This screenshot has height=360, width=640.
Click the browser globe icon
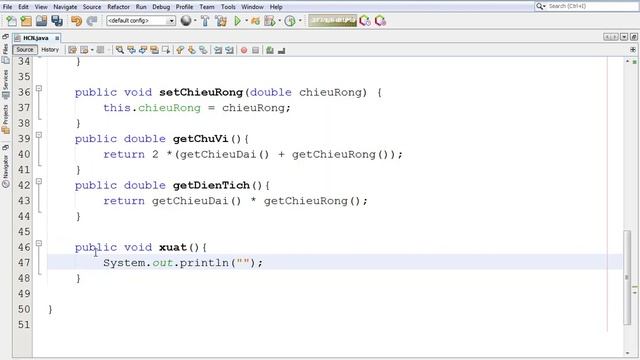click(x=186, y=20)
